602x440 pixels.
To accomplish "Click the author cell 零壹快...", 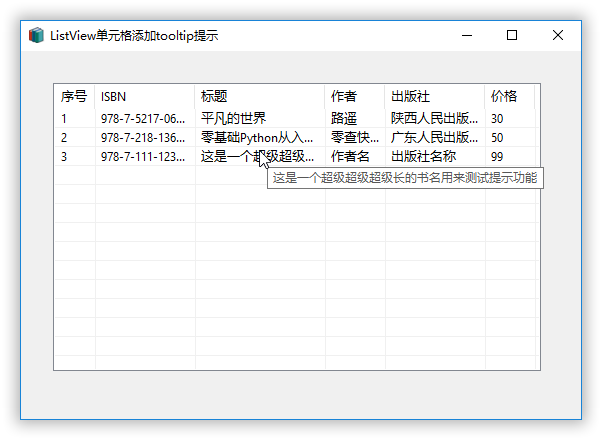I will tap(354, 138).
